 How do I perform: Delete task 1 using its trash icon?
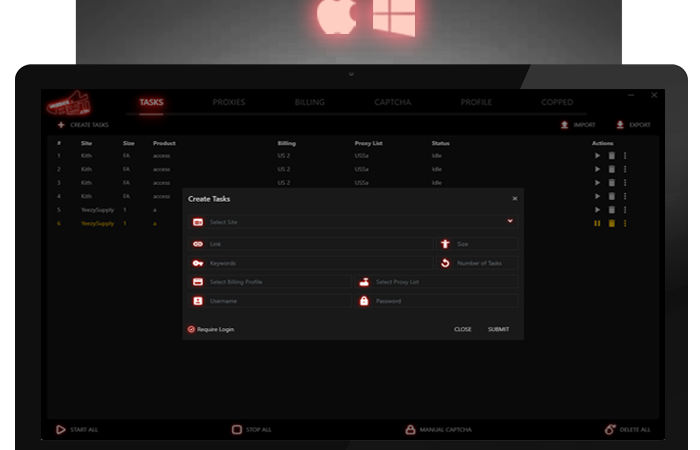click(x=612, y=156)
